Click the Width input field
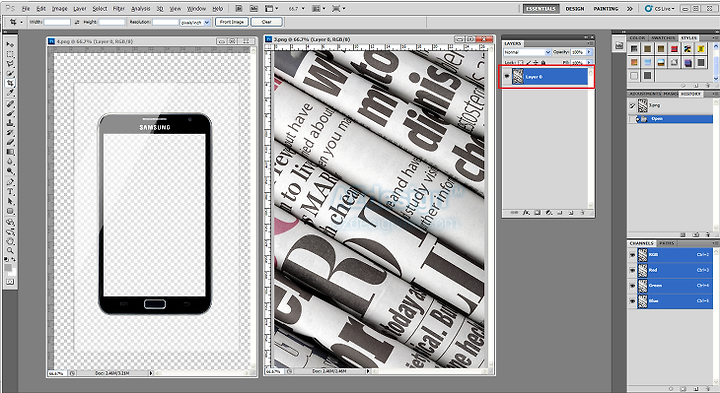The width and height of the screenshot is (720, 393). click(57, 22)
